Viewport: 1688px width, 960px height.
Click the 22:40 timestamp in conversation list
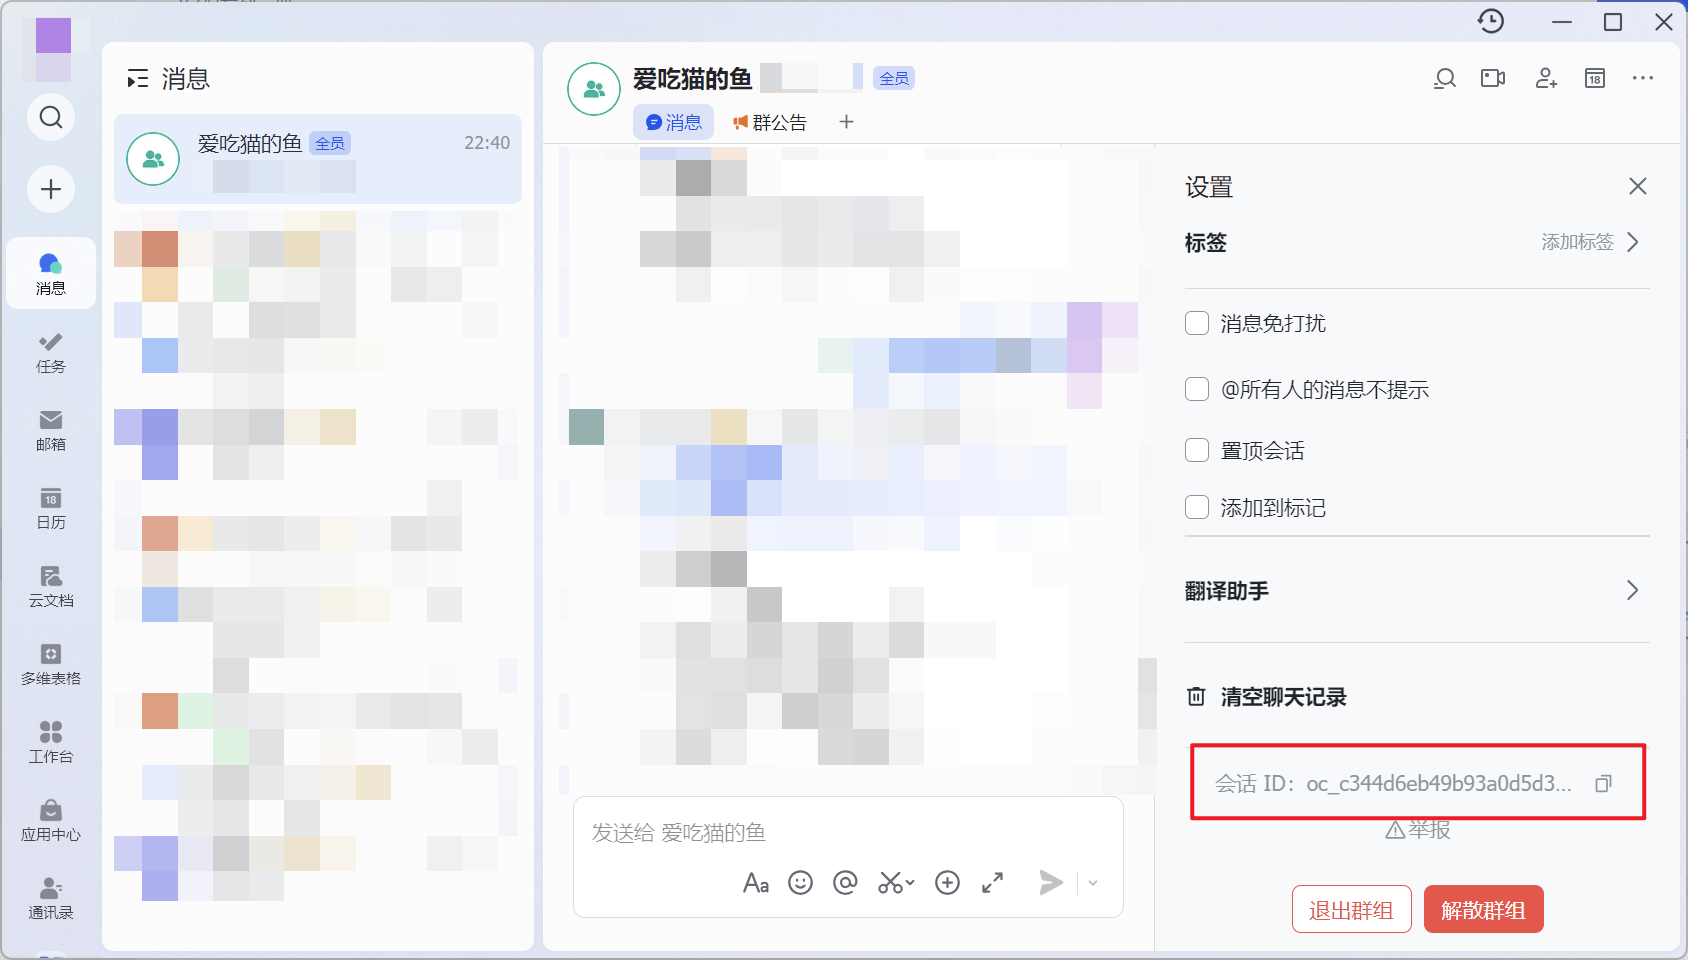(x=487, y=143)
